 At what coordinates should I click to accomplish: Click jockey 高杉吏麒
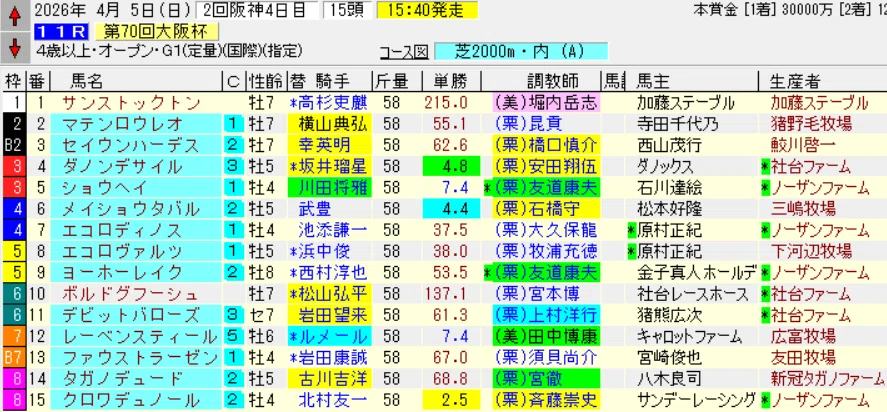pyautogui.click(x=333, y=103)
